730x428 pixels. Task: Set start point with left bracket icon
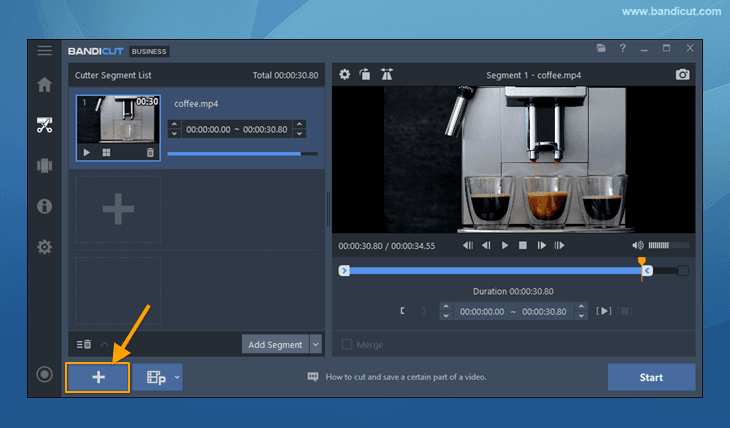pos(402,311)
